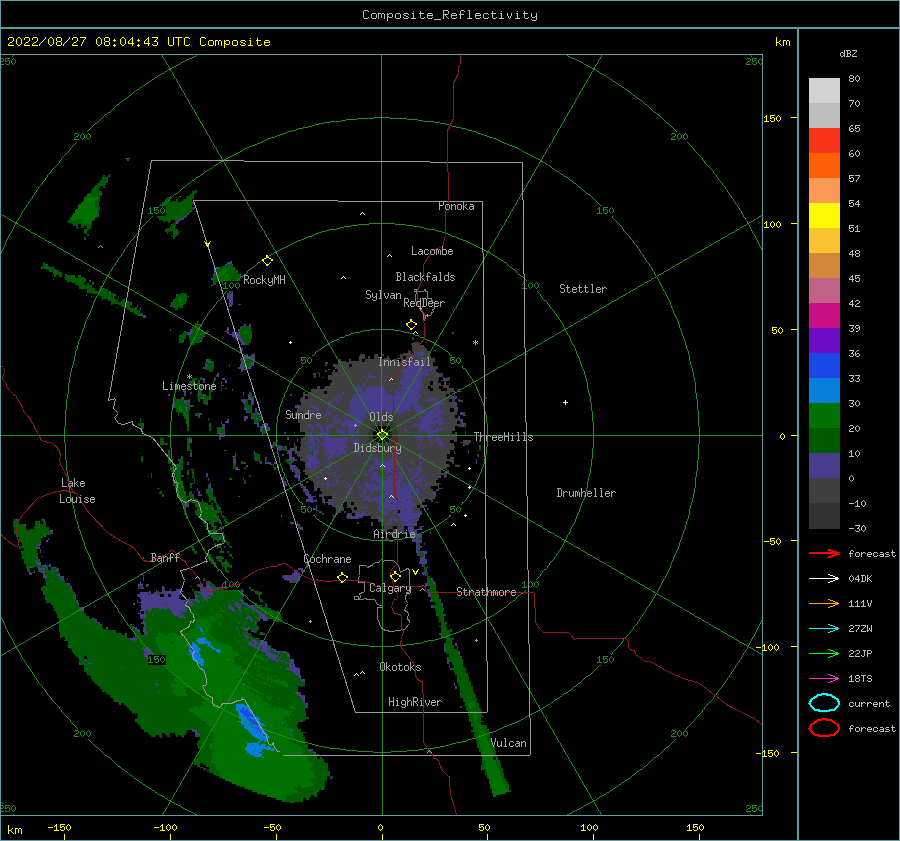
Task: Select the green 22JP arrow legend entry
Action: tap(824, 653)
